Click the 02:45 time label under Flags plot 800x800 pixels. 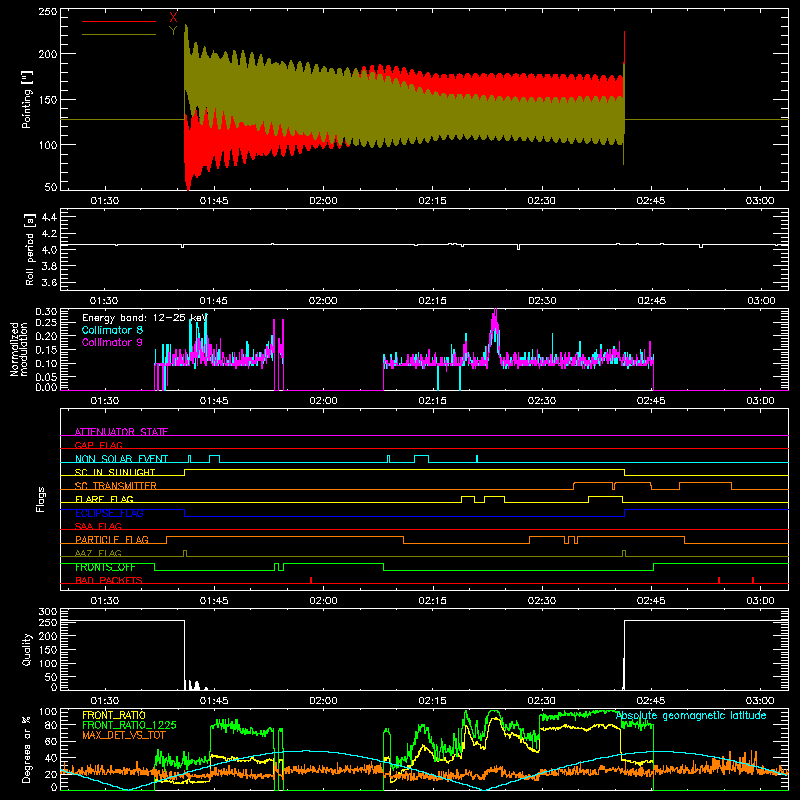pos(651,601)
